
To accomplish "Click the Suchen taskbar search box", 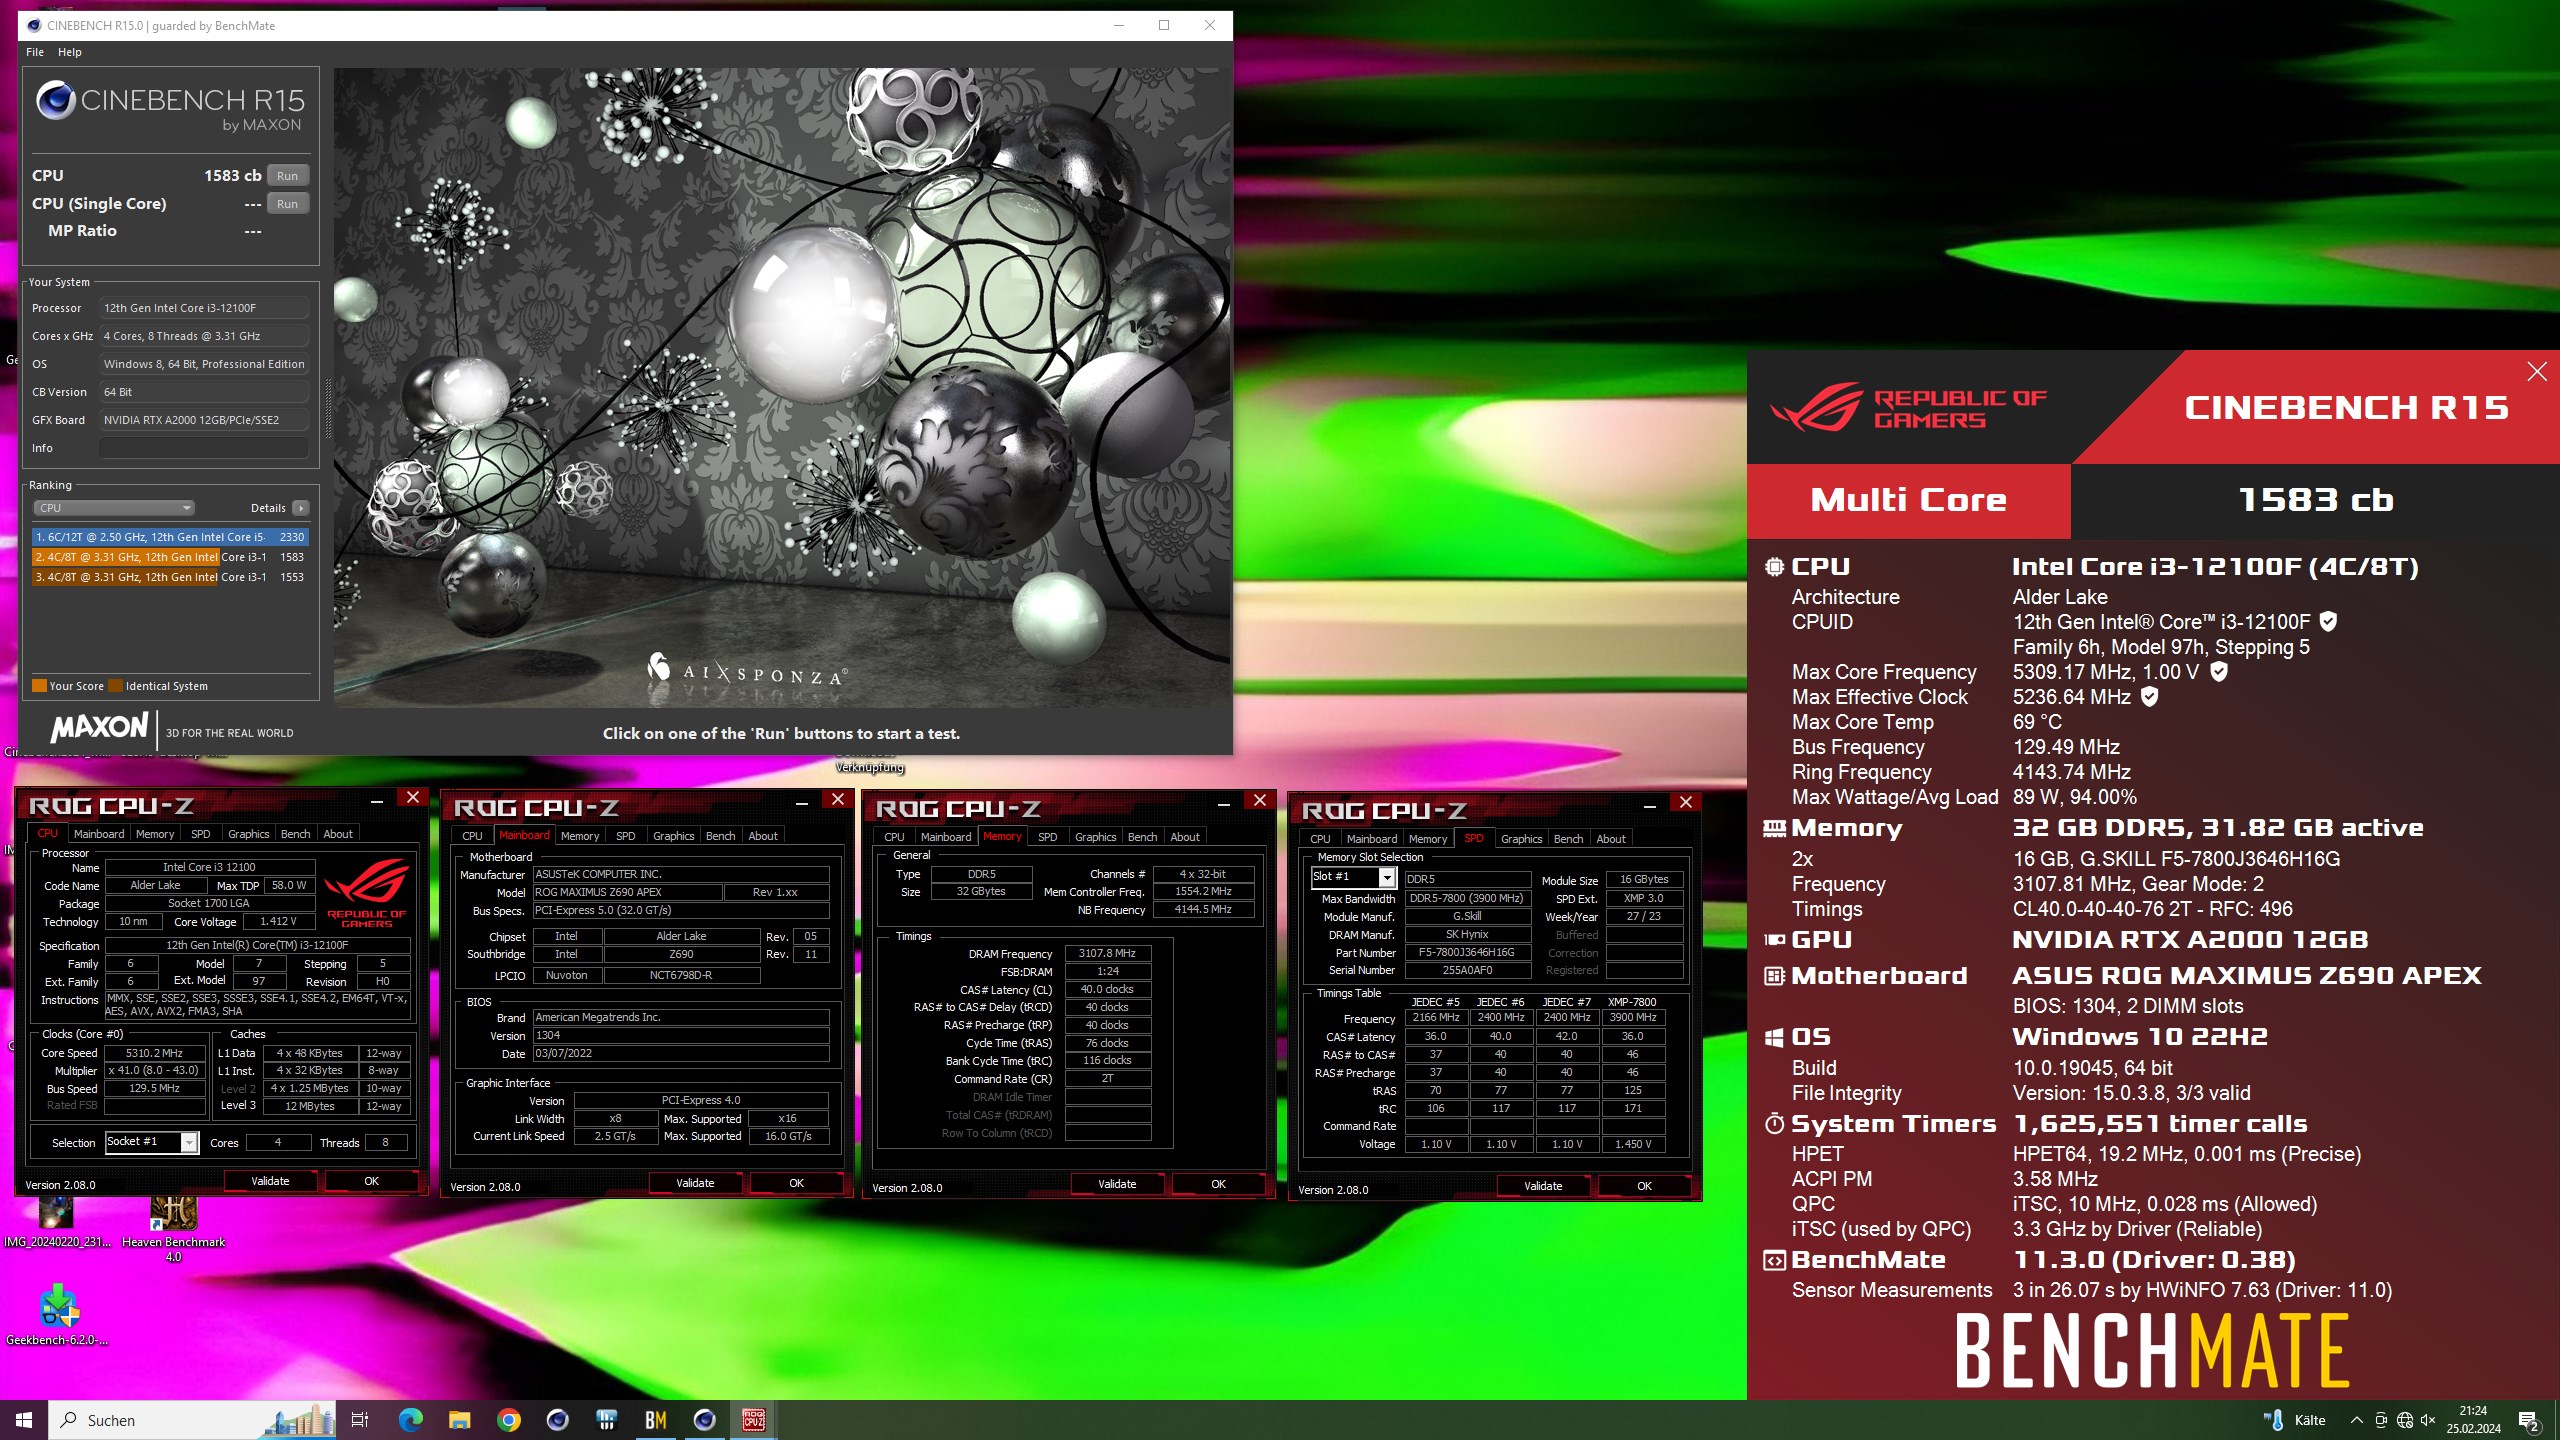I will (193, 1420).
